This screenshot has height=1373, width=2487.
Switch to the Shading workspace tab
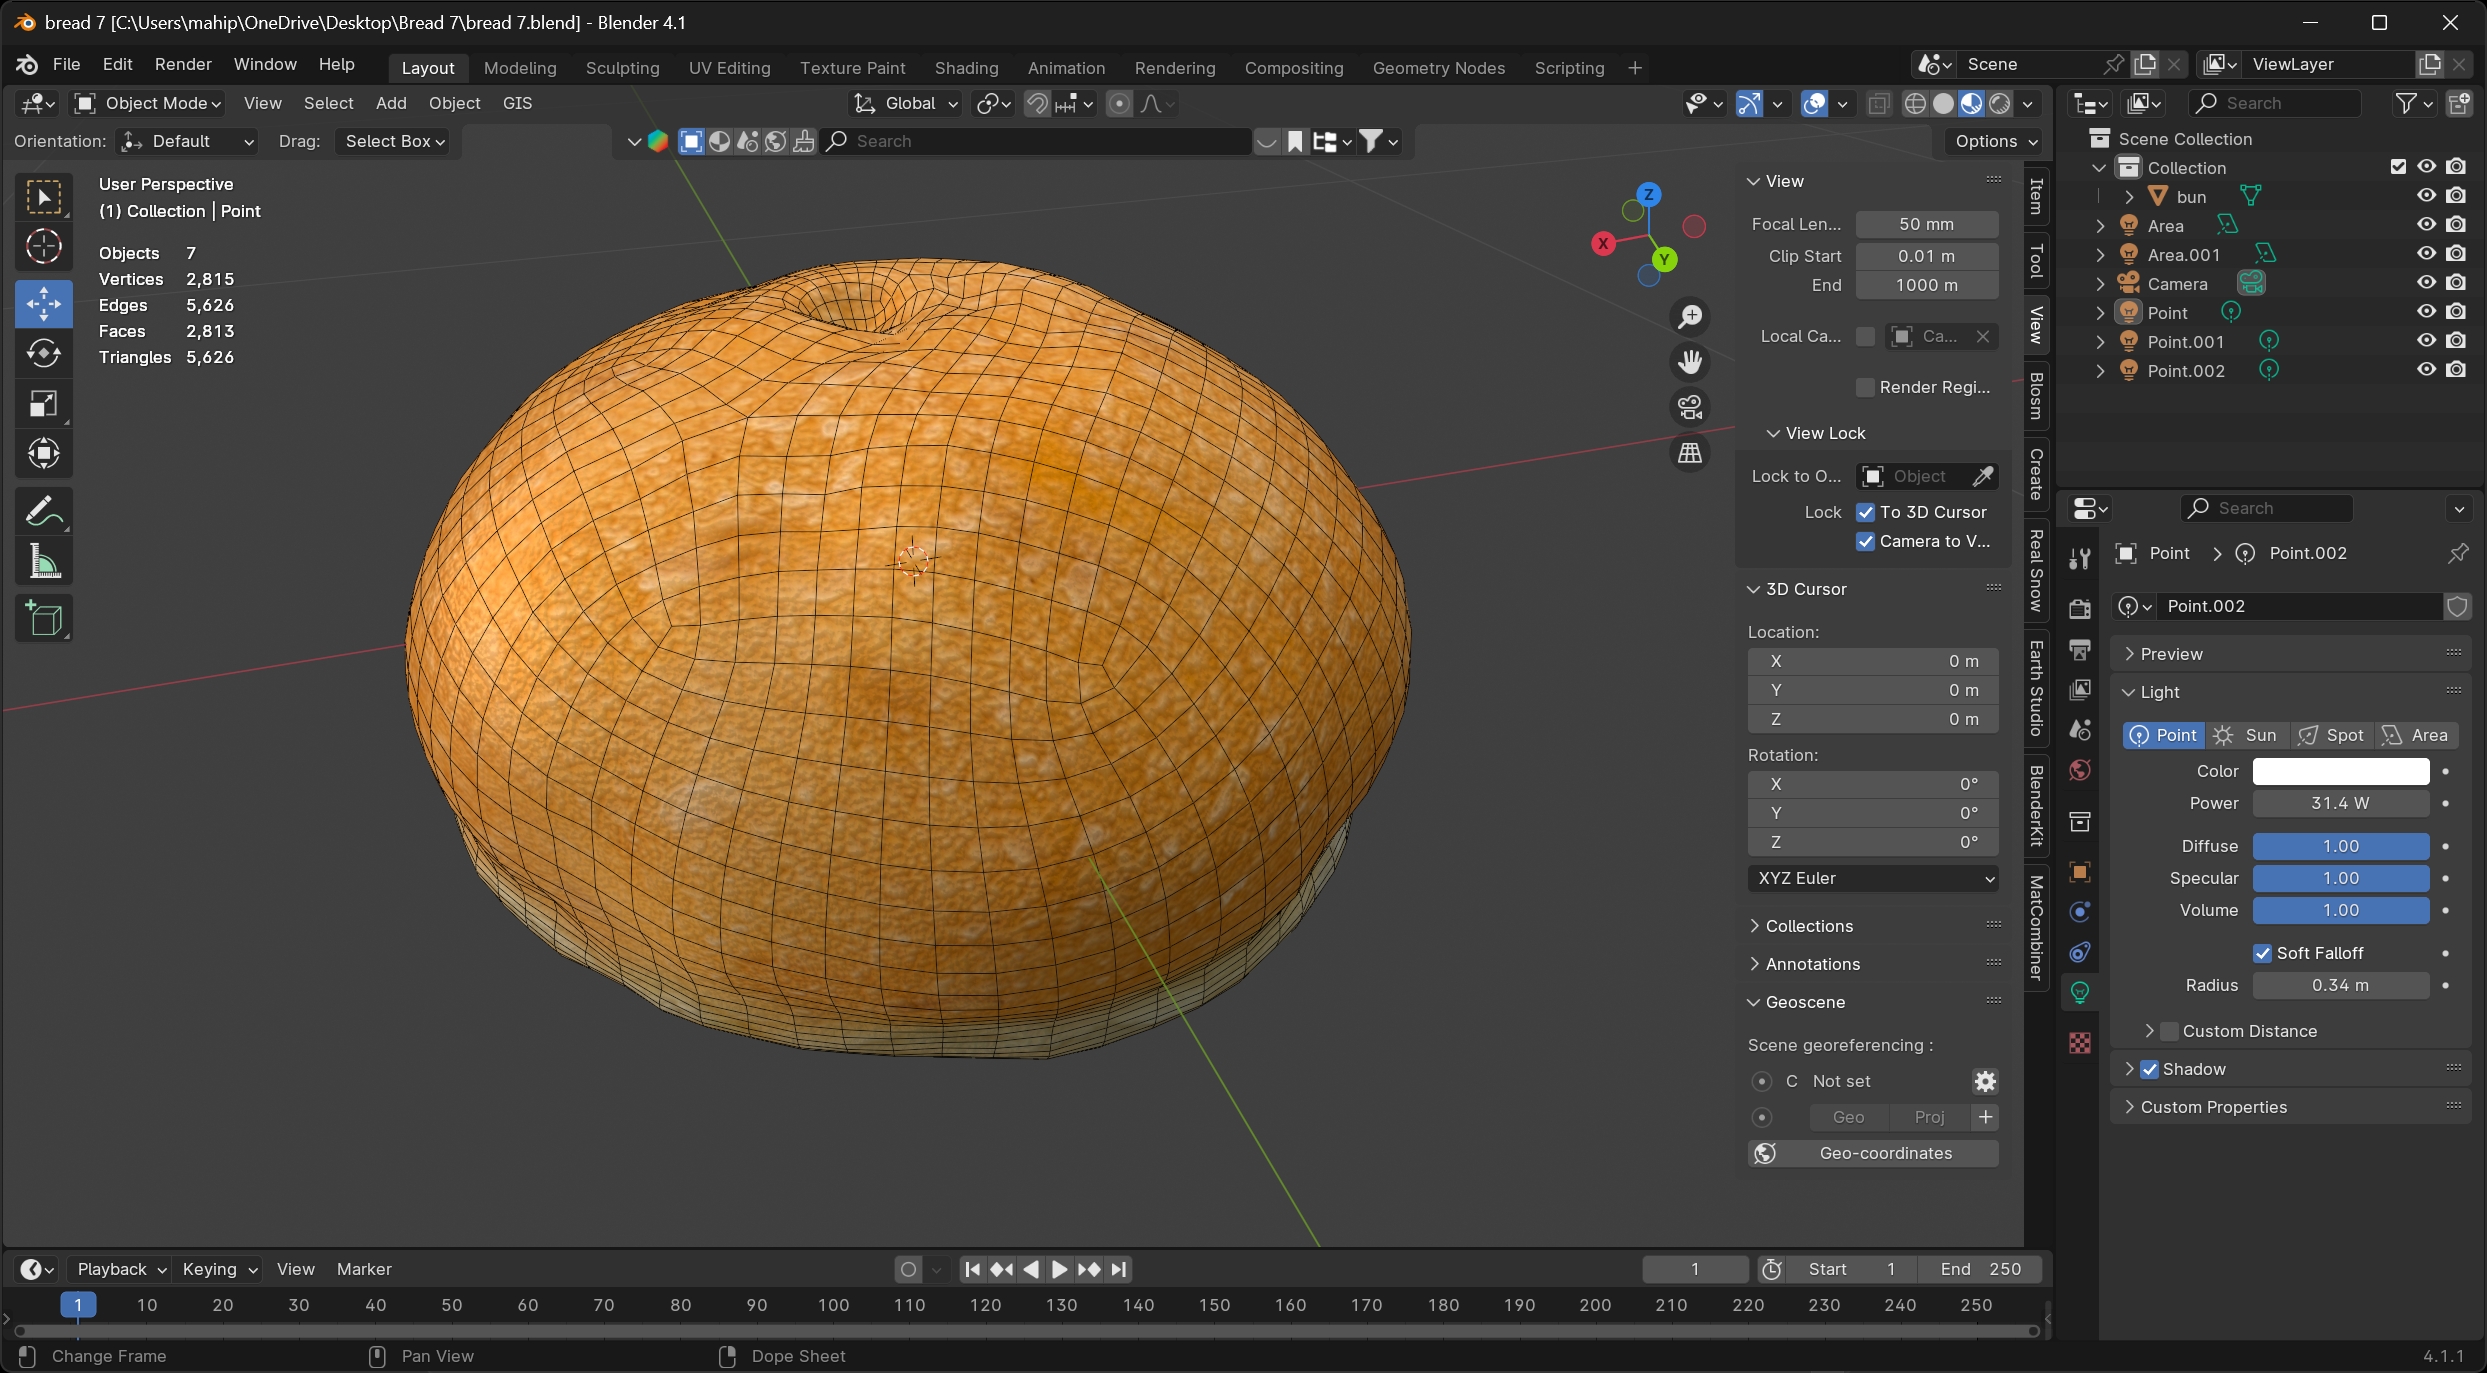tap(966, 68)
